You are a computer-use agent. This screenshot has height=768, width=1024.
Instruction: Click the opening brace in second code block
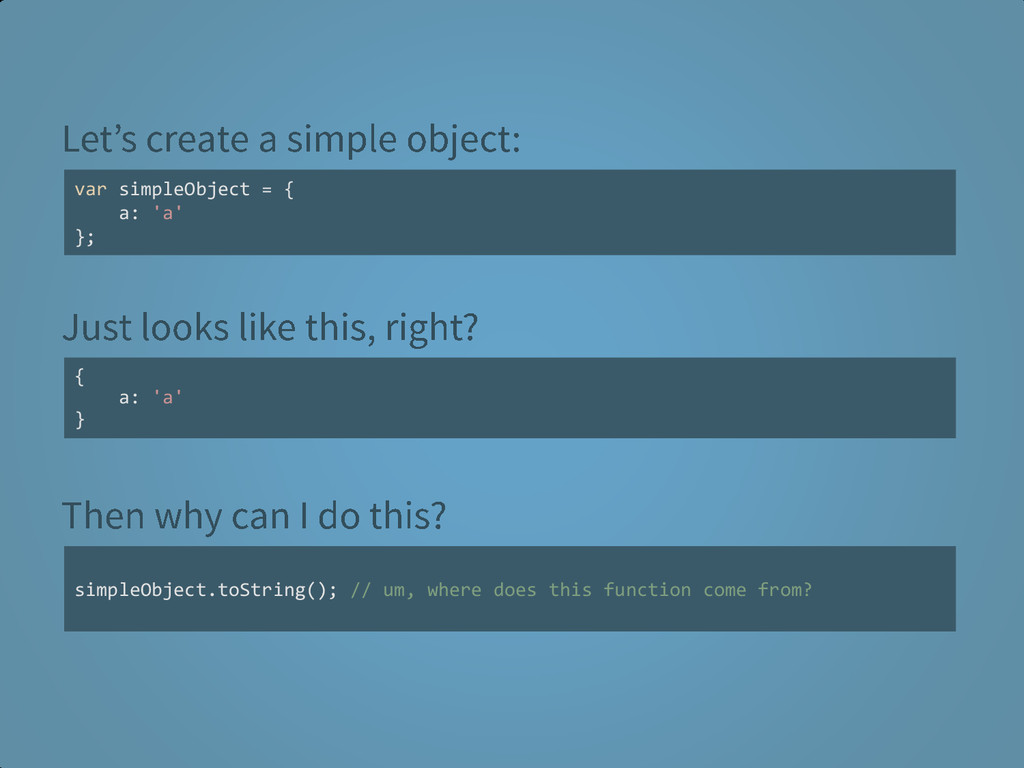point(80,377)
